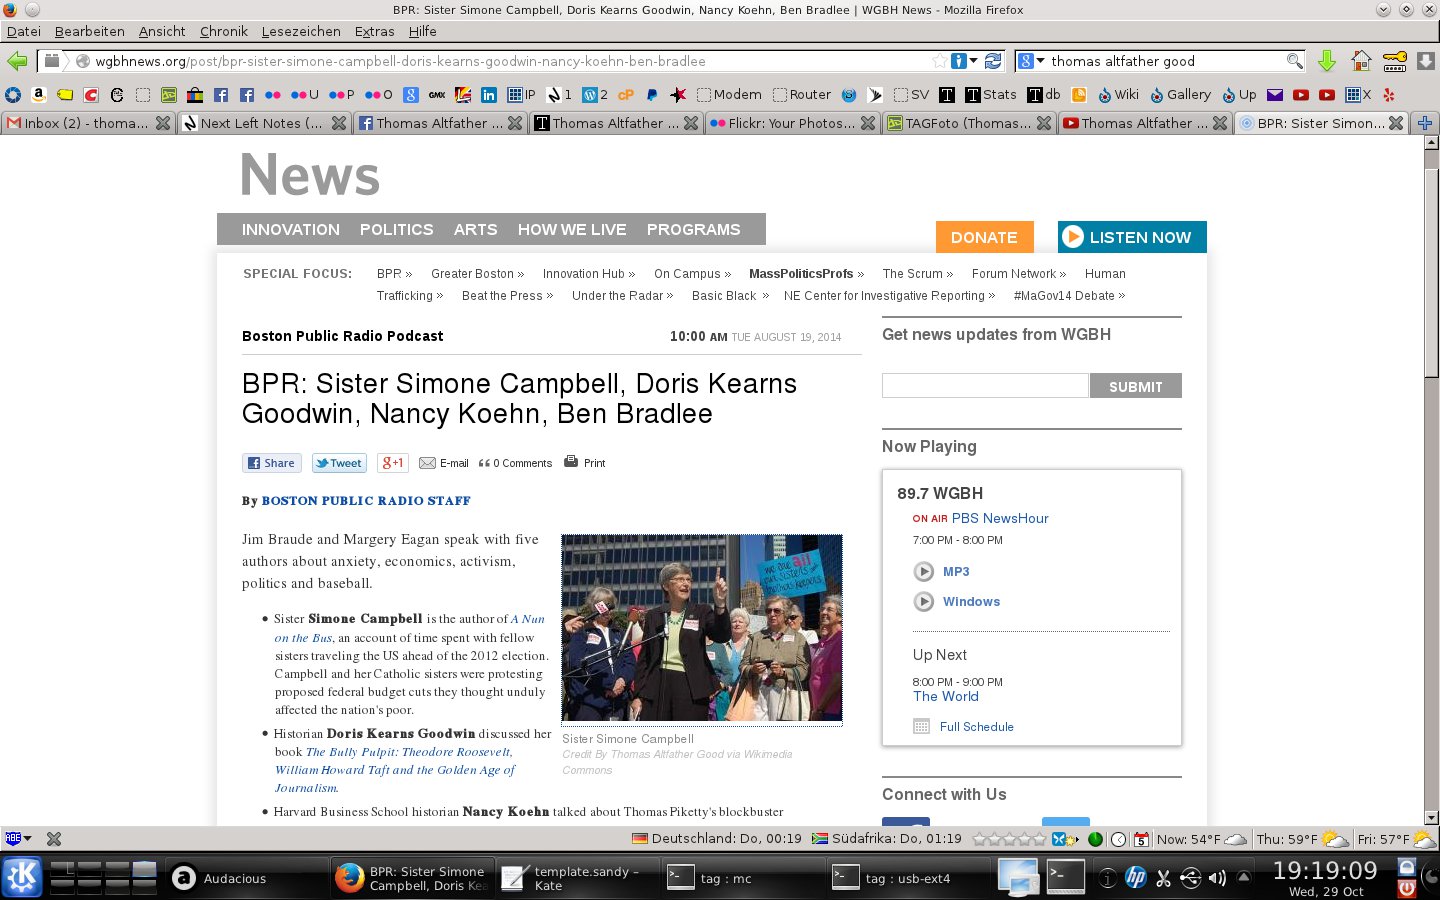Open the downloads green arrow icon
The height and width of the screenshot is (900, 1440).
tap(1327, 61)
